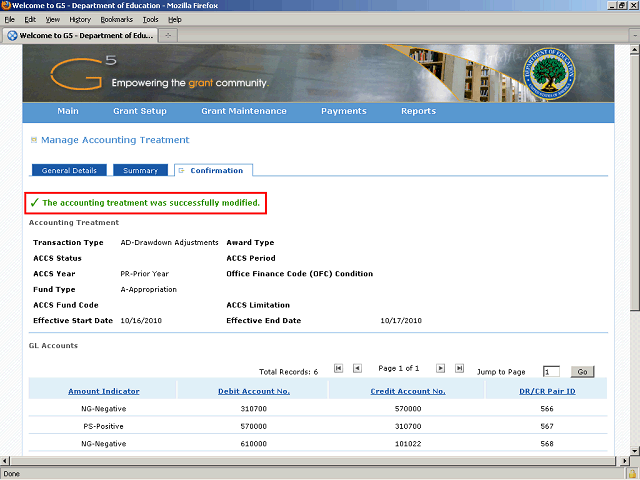Open the Grant Setup menu
The height and width of the screenshot is (480, 640).
coord(139,111)
